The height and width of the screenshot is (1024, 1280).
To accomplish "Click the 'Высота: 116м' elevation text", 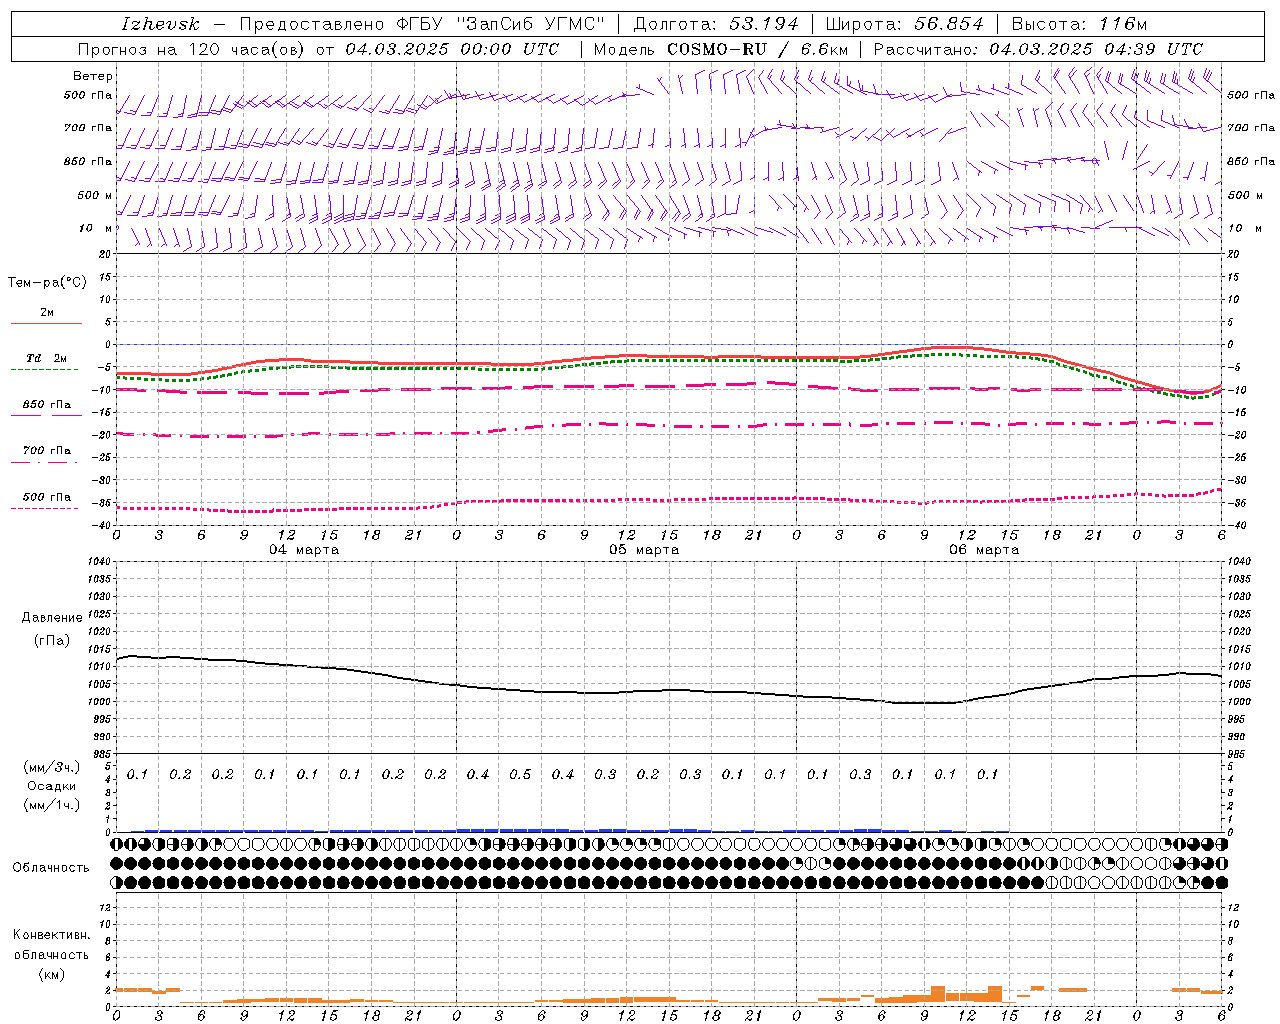I will 1079,24.
